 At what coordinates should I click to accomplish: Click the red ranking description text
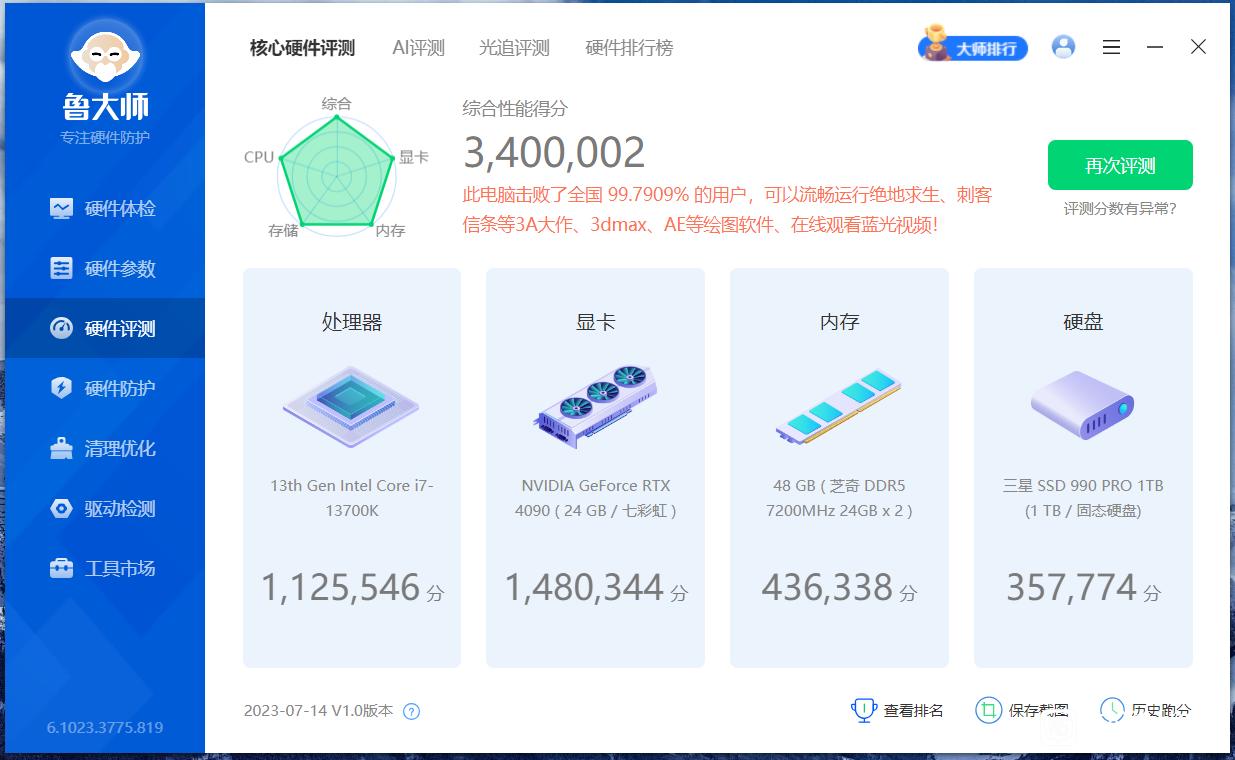(727, 210)
